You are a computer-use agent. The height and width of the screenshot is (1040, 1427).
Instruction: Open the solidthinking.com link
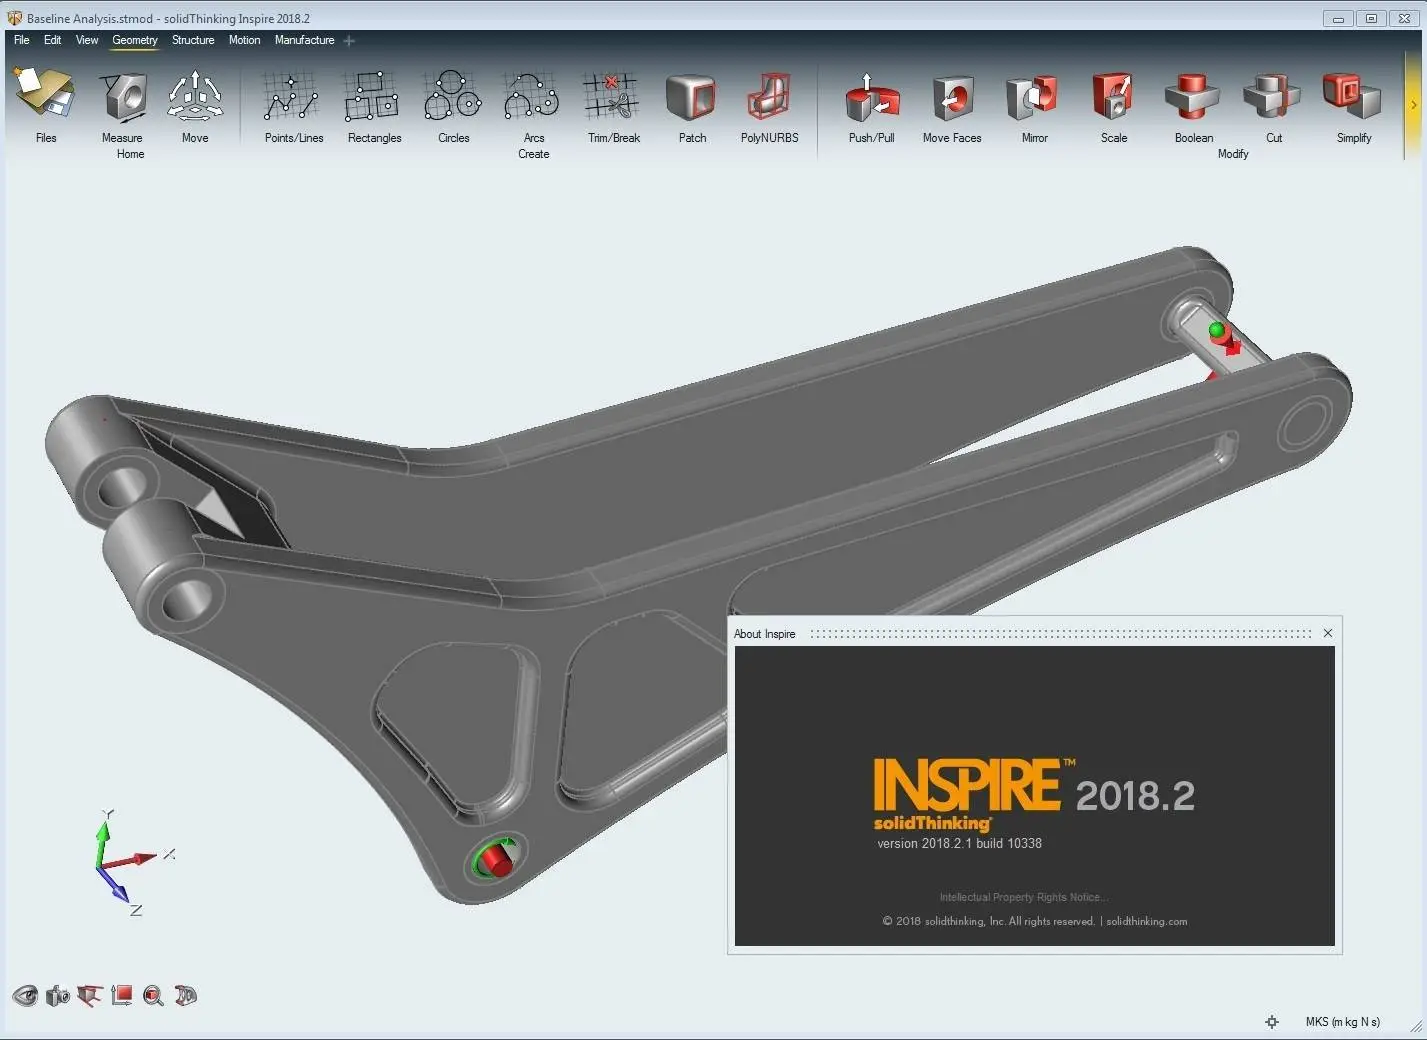click(x=1147, y=921)
